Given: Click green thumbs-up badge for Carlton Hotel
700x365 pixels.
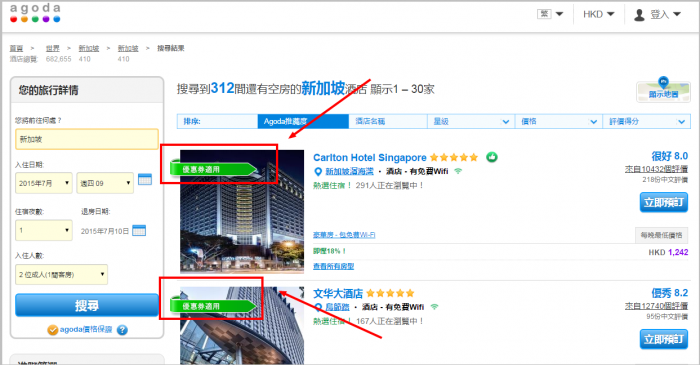Looking at the screenshot, I should click(492, 157).
